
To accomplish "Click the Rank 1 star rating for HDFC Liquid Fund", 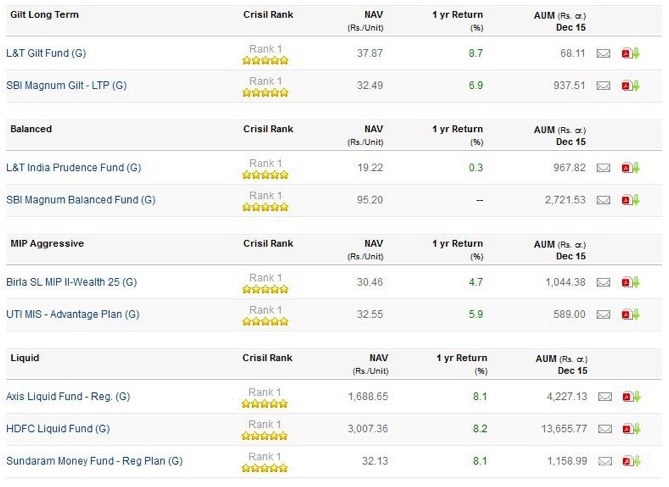I will pyautogui.click(x=265, y=435).
